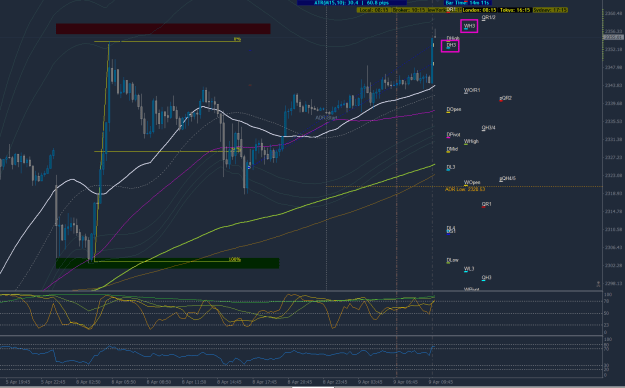625x388 pixels.
Task: Select the WOpen level label
Action: [472, 183]
